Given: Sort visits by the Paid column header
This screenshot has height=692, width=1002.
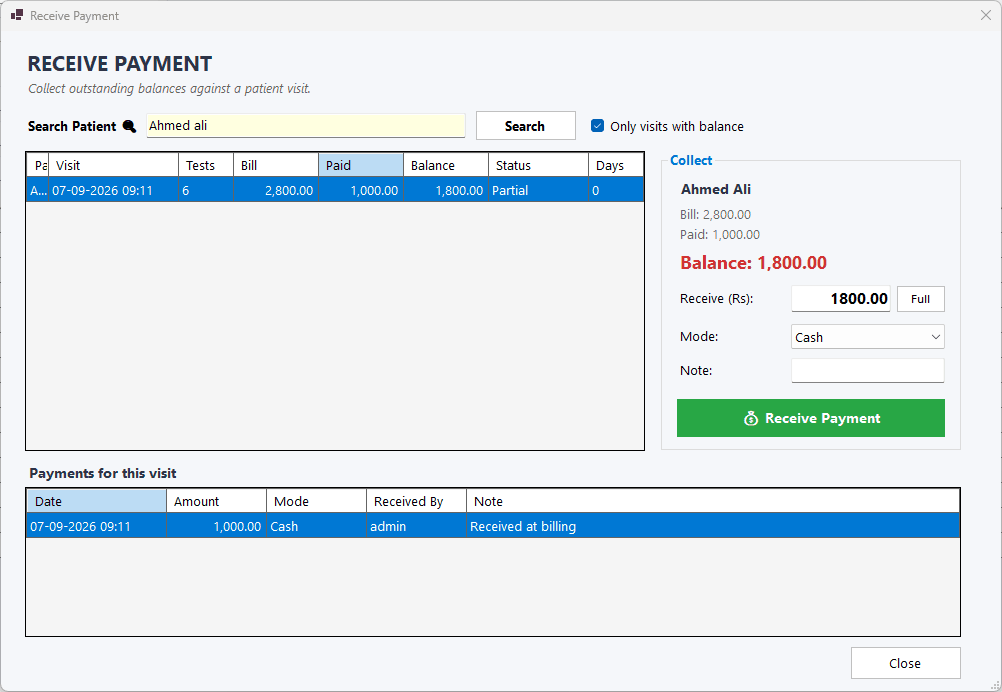Looking at the screenshot, I should 360,165.
